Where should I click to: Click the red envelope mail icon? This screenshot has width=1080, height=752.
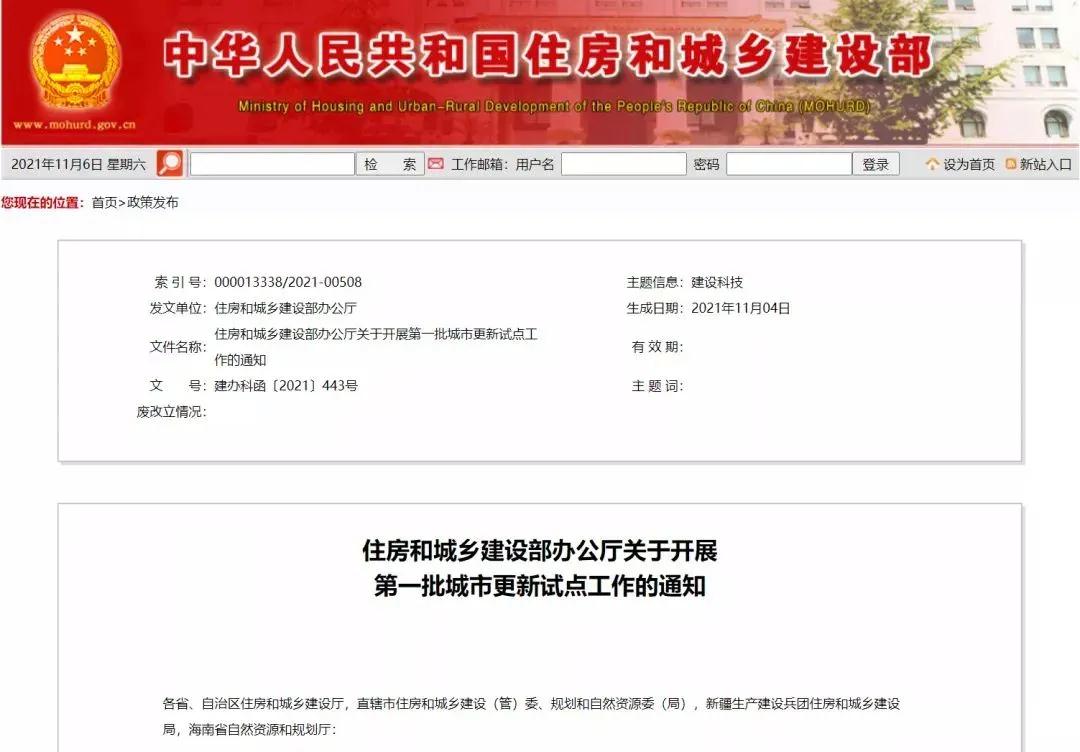[435, 164]
